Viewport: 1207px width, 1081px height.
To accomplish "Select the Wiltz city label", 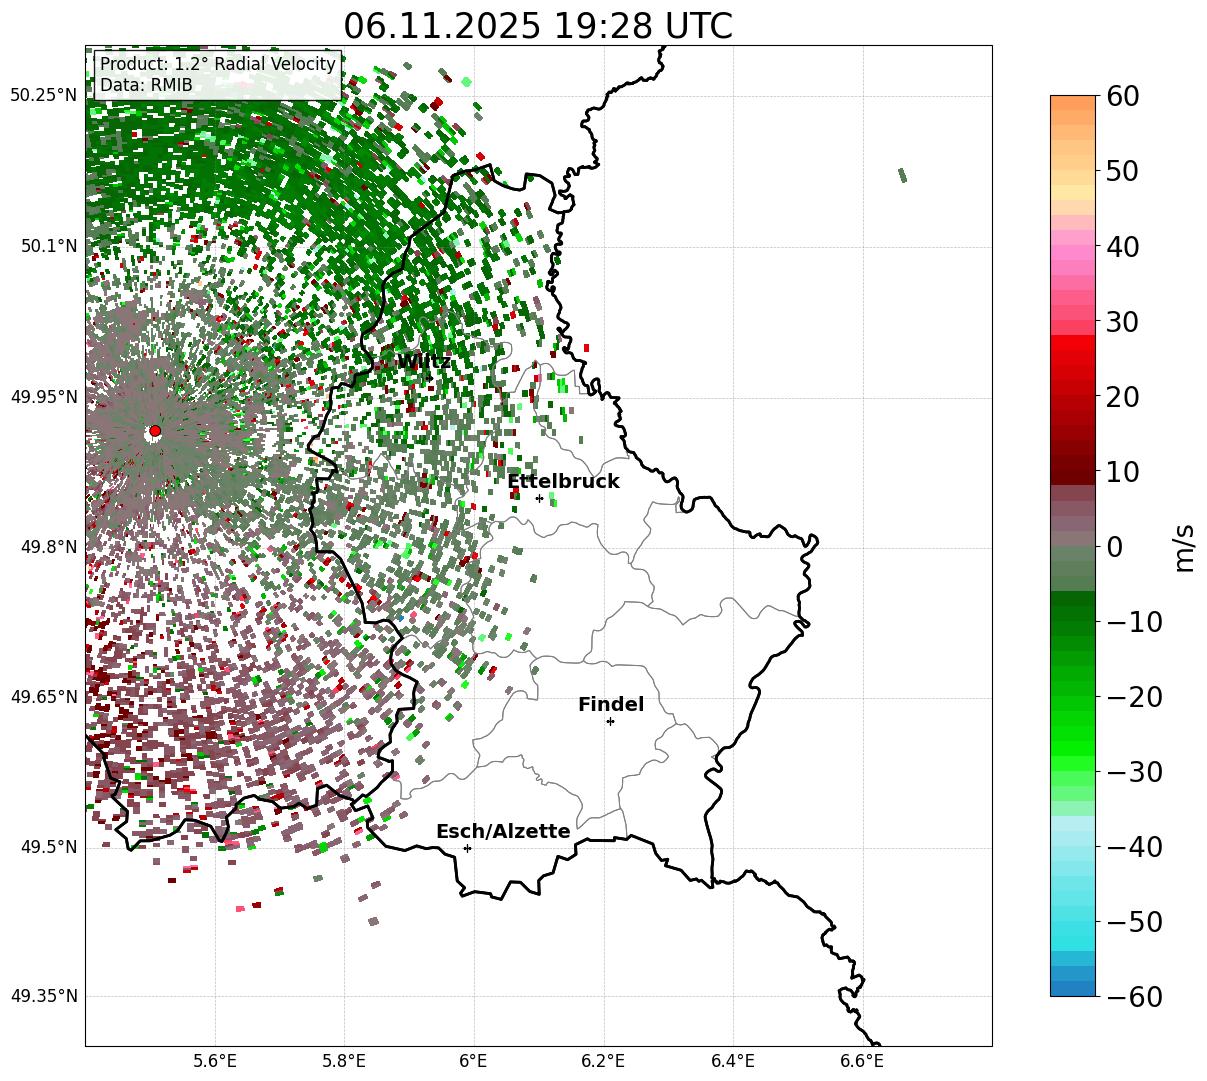I will 424,362.
